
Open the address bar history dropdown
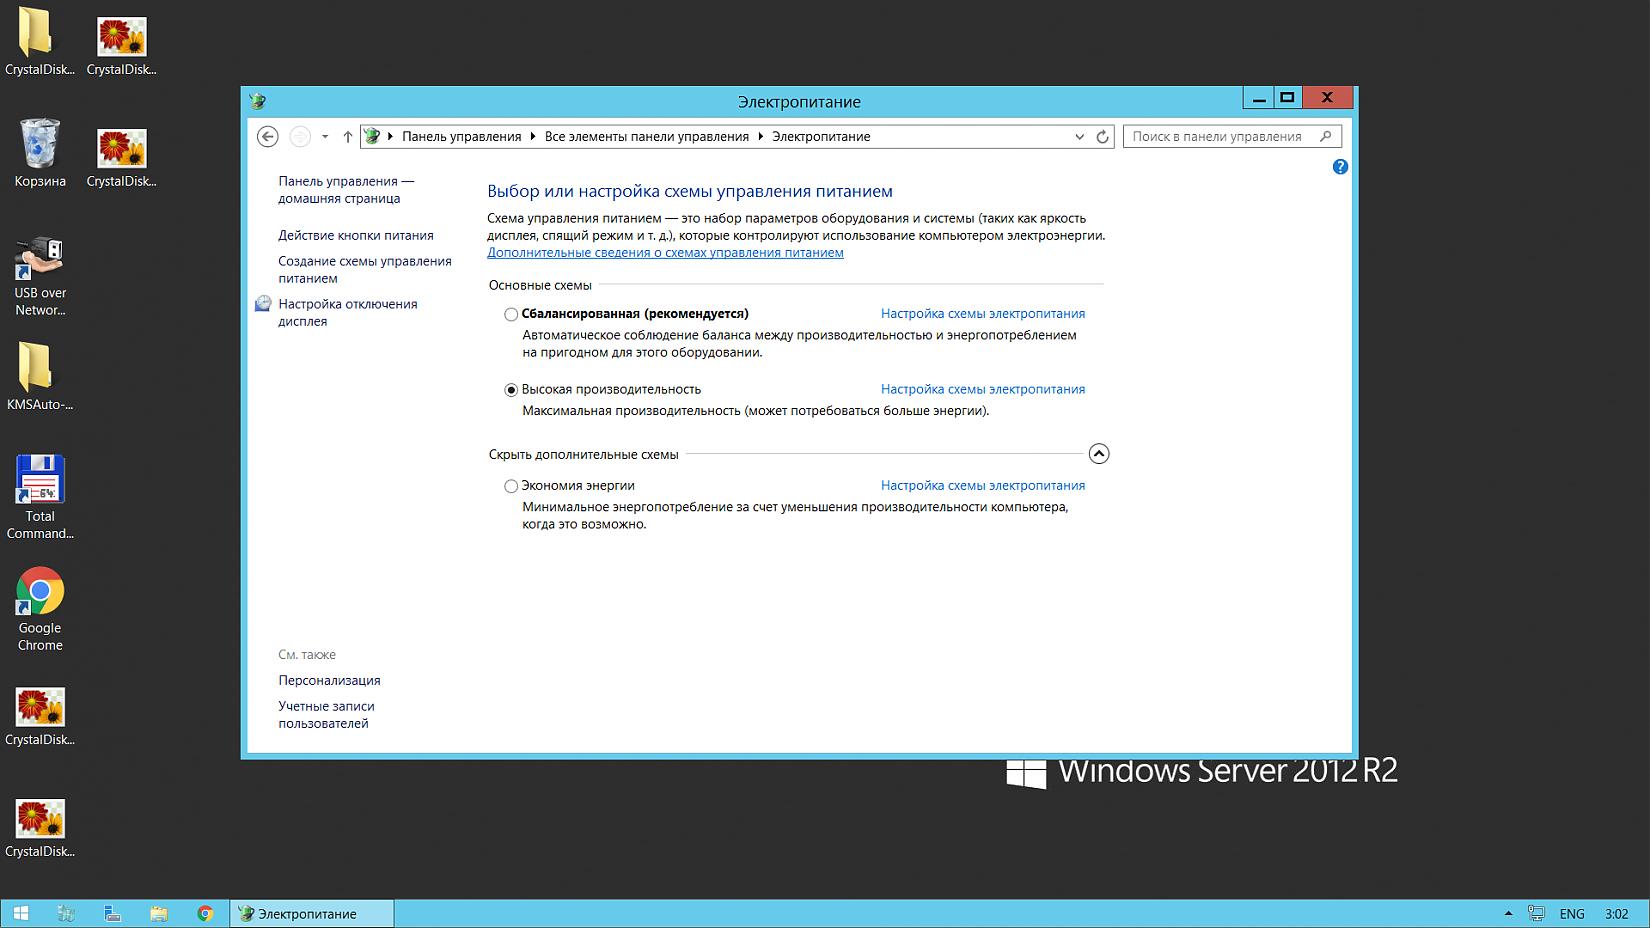point(1079,137)
